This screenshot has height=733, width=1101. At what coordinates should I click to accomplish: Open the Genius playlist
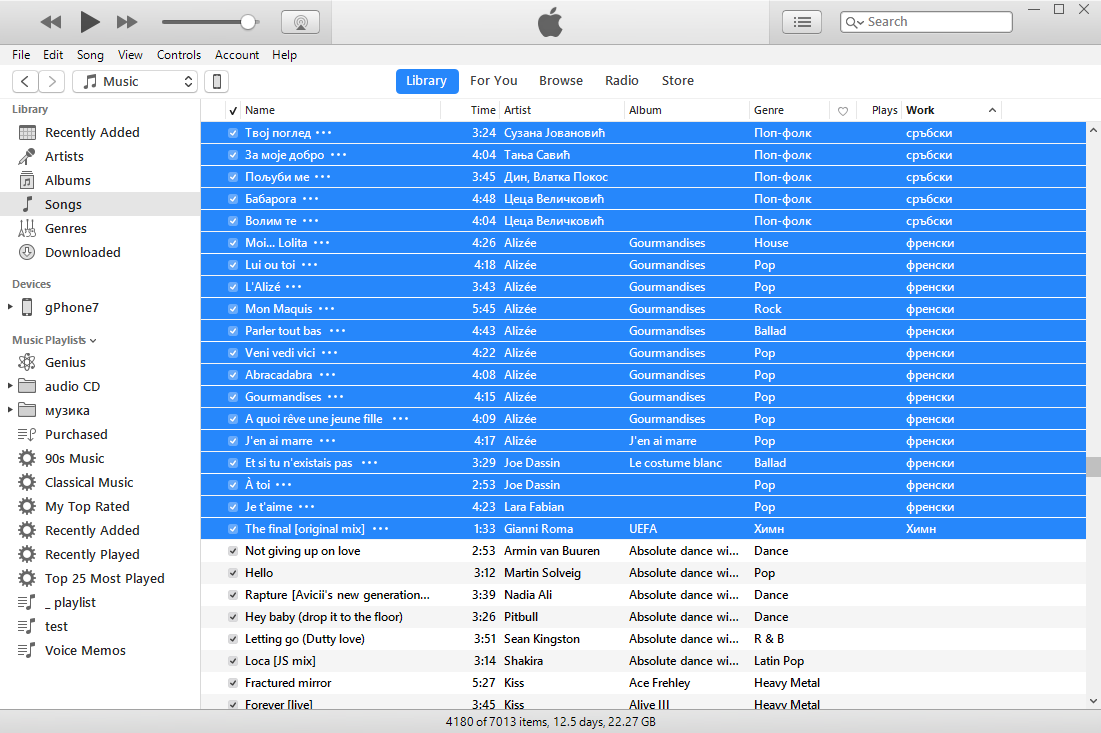[x=65, y=362]
